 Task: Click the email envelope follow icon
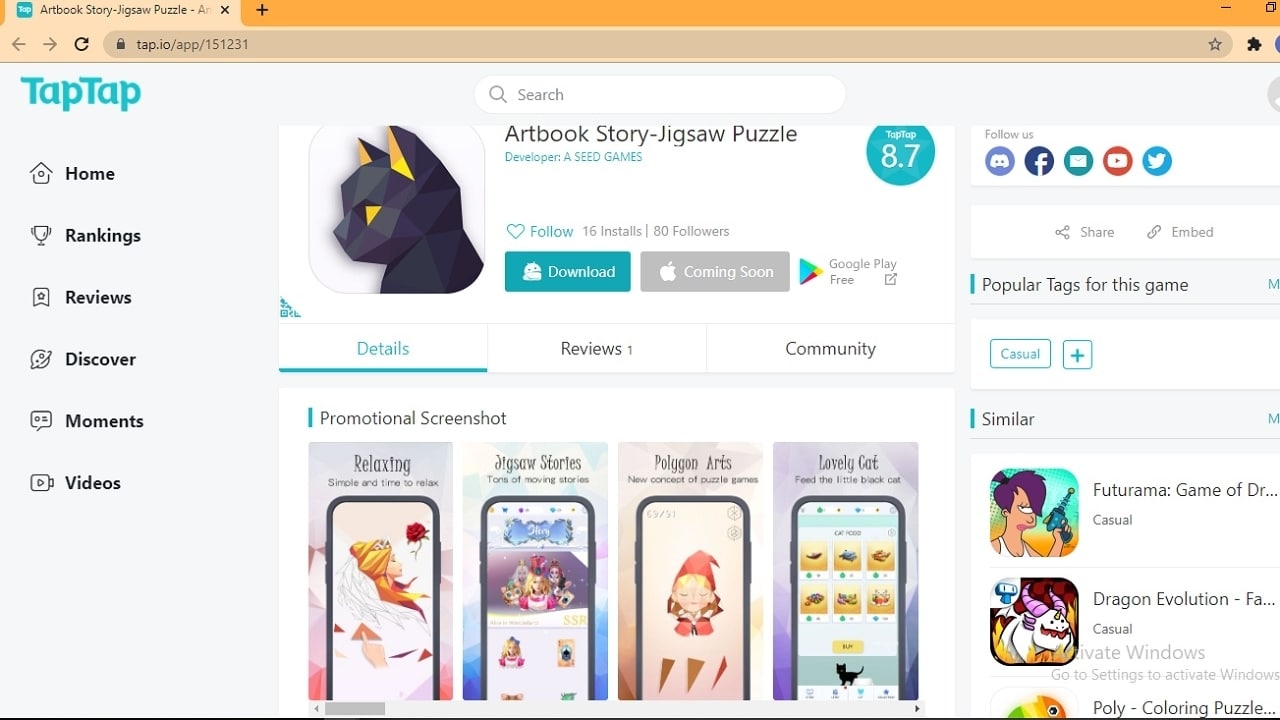[x=1078, y=161]
